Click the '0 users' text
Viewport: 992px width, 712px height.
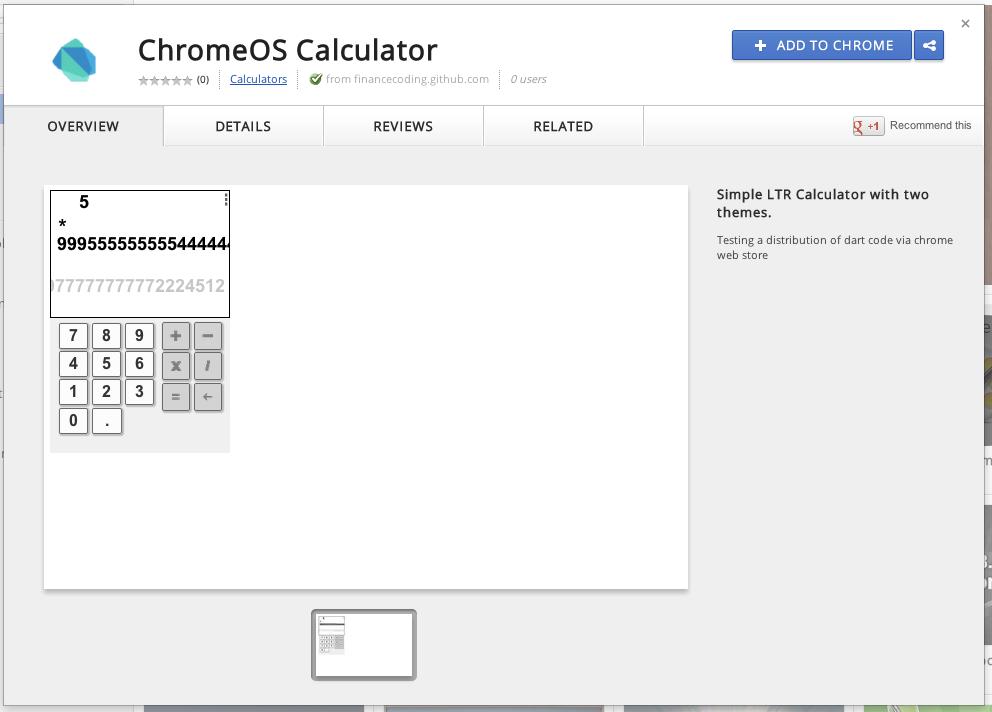pyautogui.click(x=528, y=79)
